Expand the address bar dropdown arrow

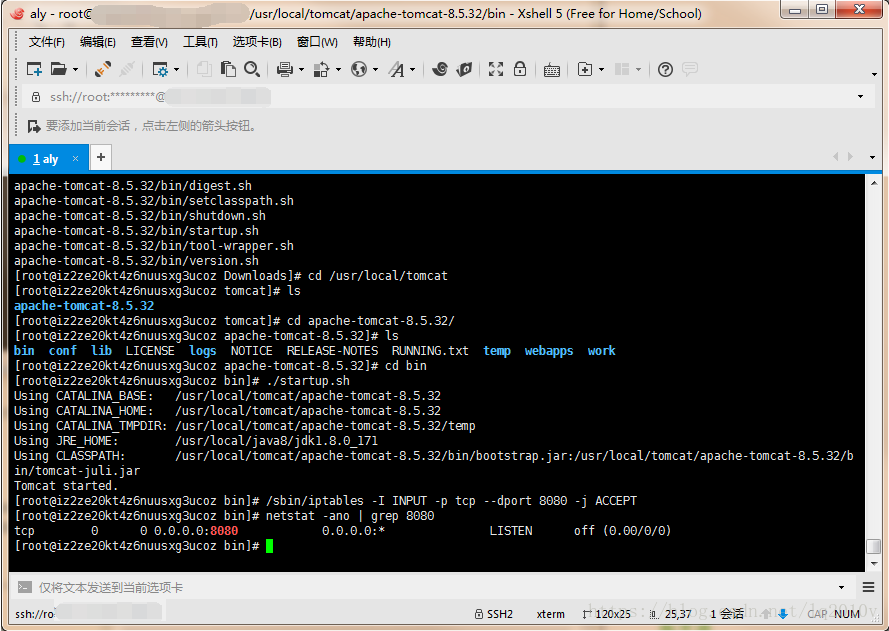point(861,97)
